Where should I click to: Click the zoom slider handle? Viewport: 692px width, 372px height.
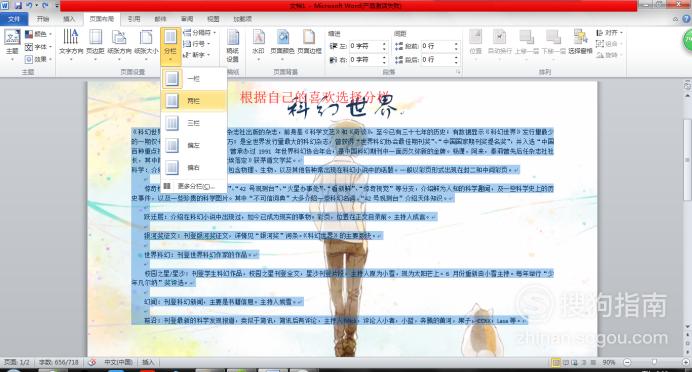pyautogui.click(x=654, y=362)
